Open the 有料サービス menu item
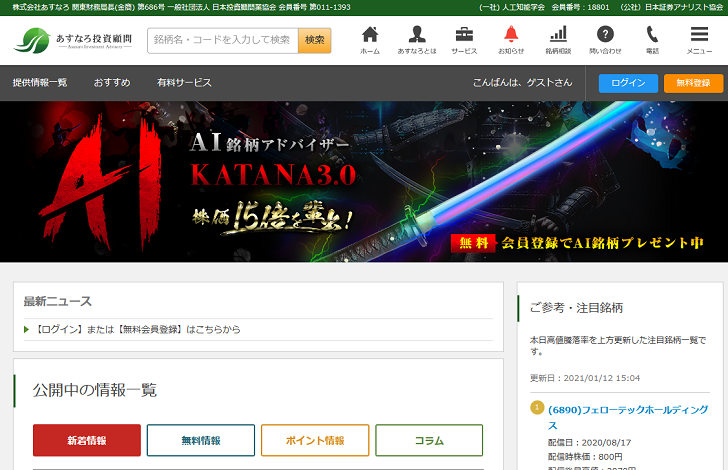This screenshot has width=728, height=470. tap(184, 83)
